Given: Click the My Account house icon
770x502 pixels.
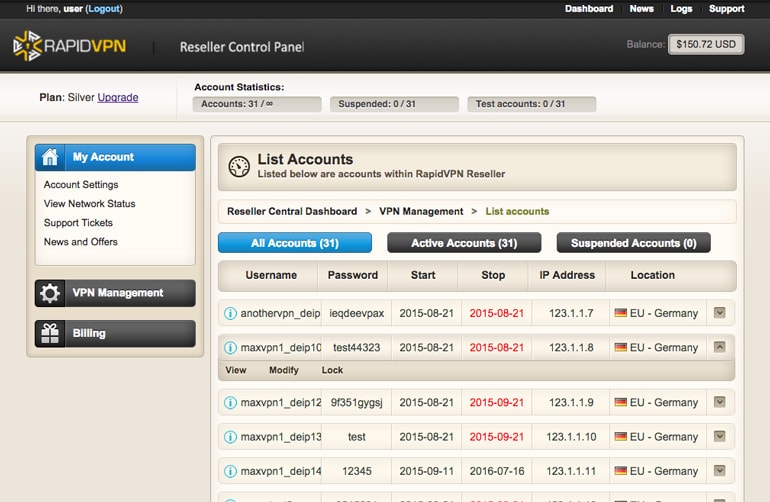Looking at the screenshot, I should click(x=50, y=157).
